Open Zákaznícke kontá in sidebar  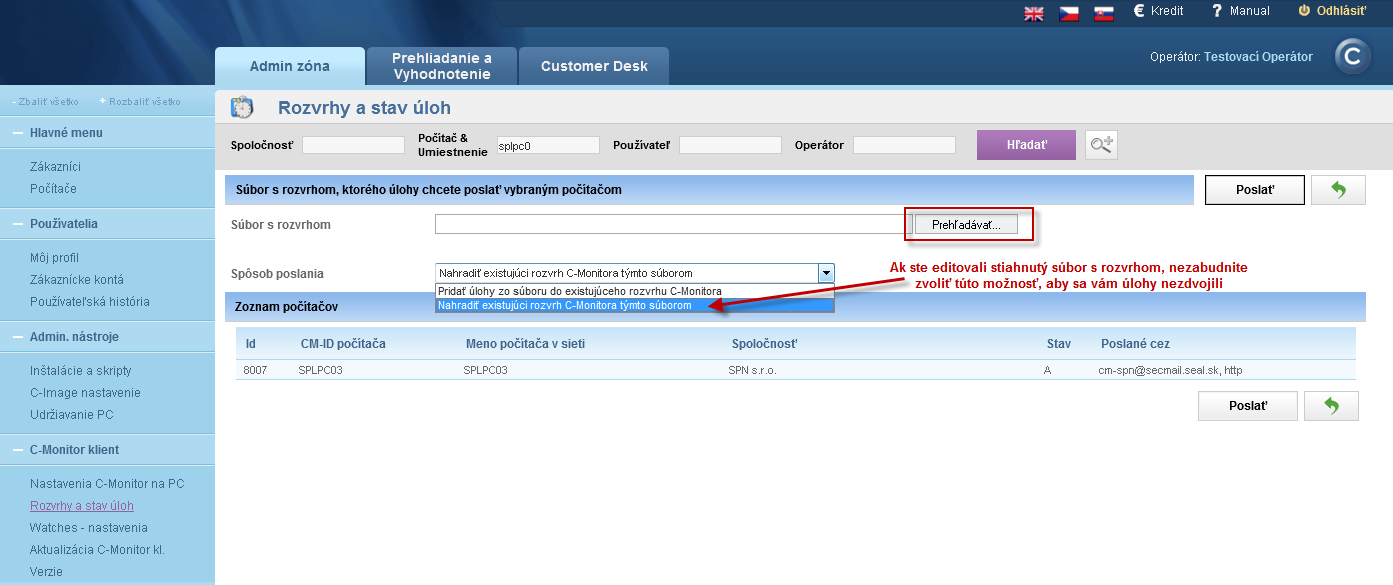(x=77, y=280)
